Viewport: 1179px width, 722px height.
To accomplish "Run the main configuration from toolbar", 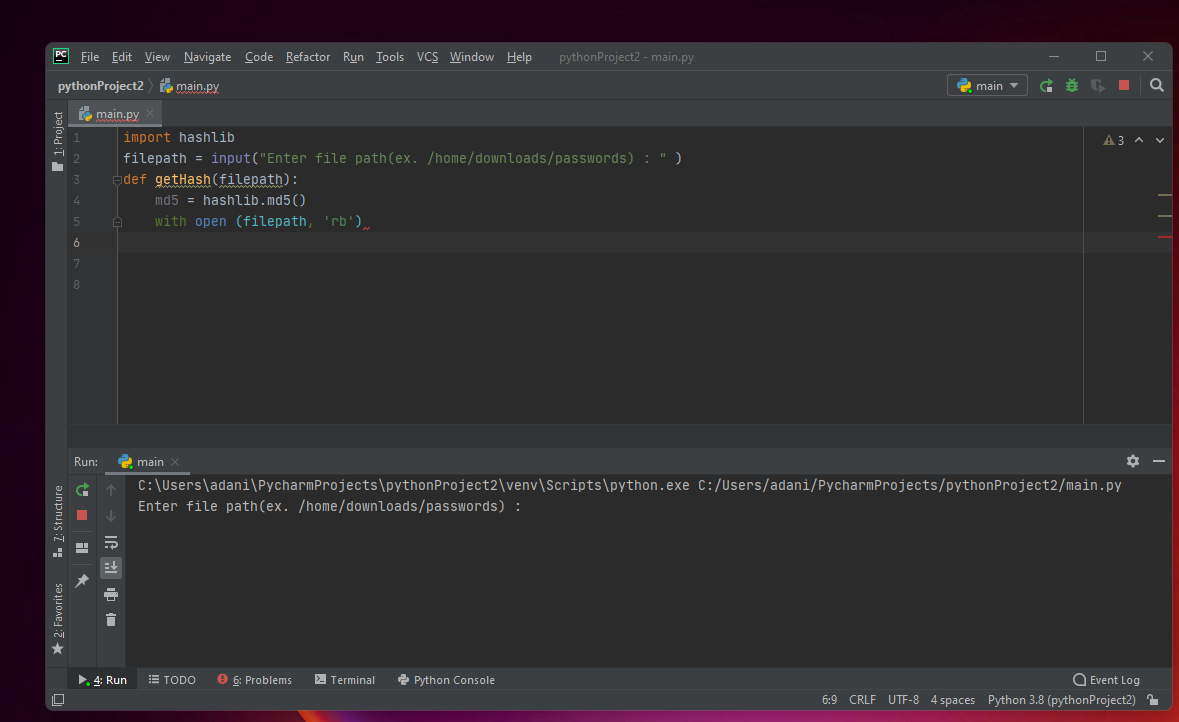I will (1046, 86).
